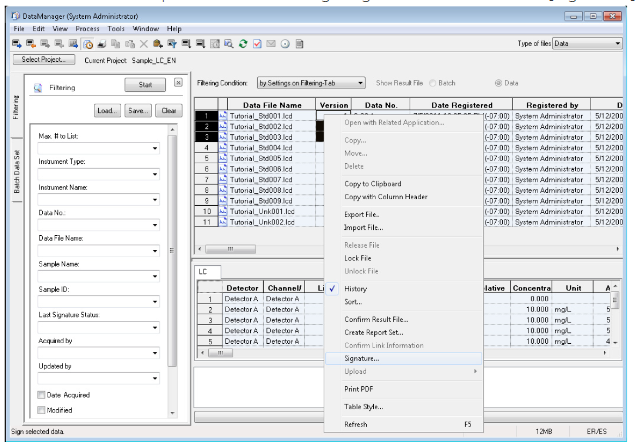This screenshot has height=448, width=638.
Task: Click the Clear button
Action: 169,110
